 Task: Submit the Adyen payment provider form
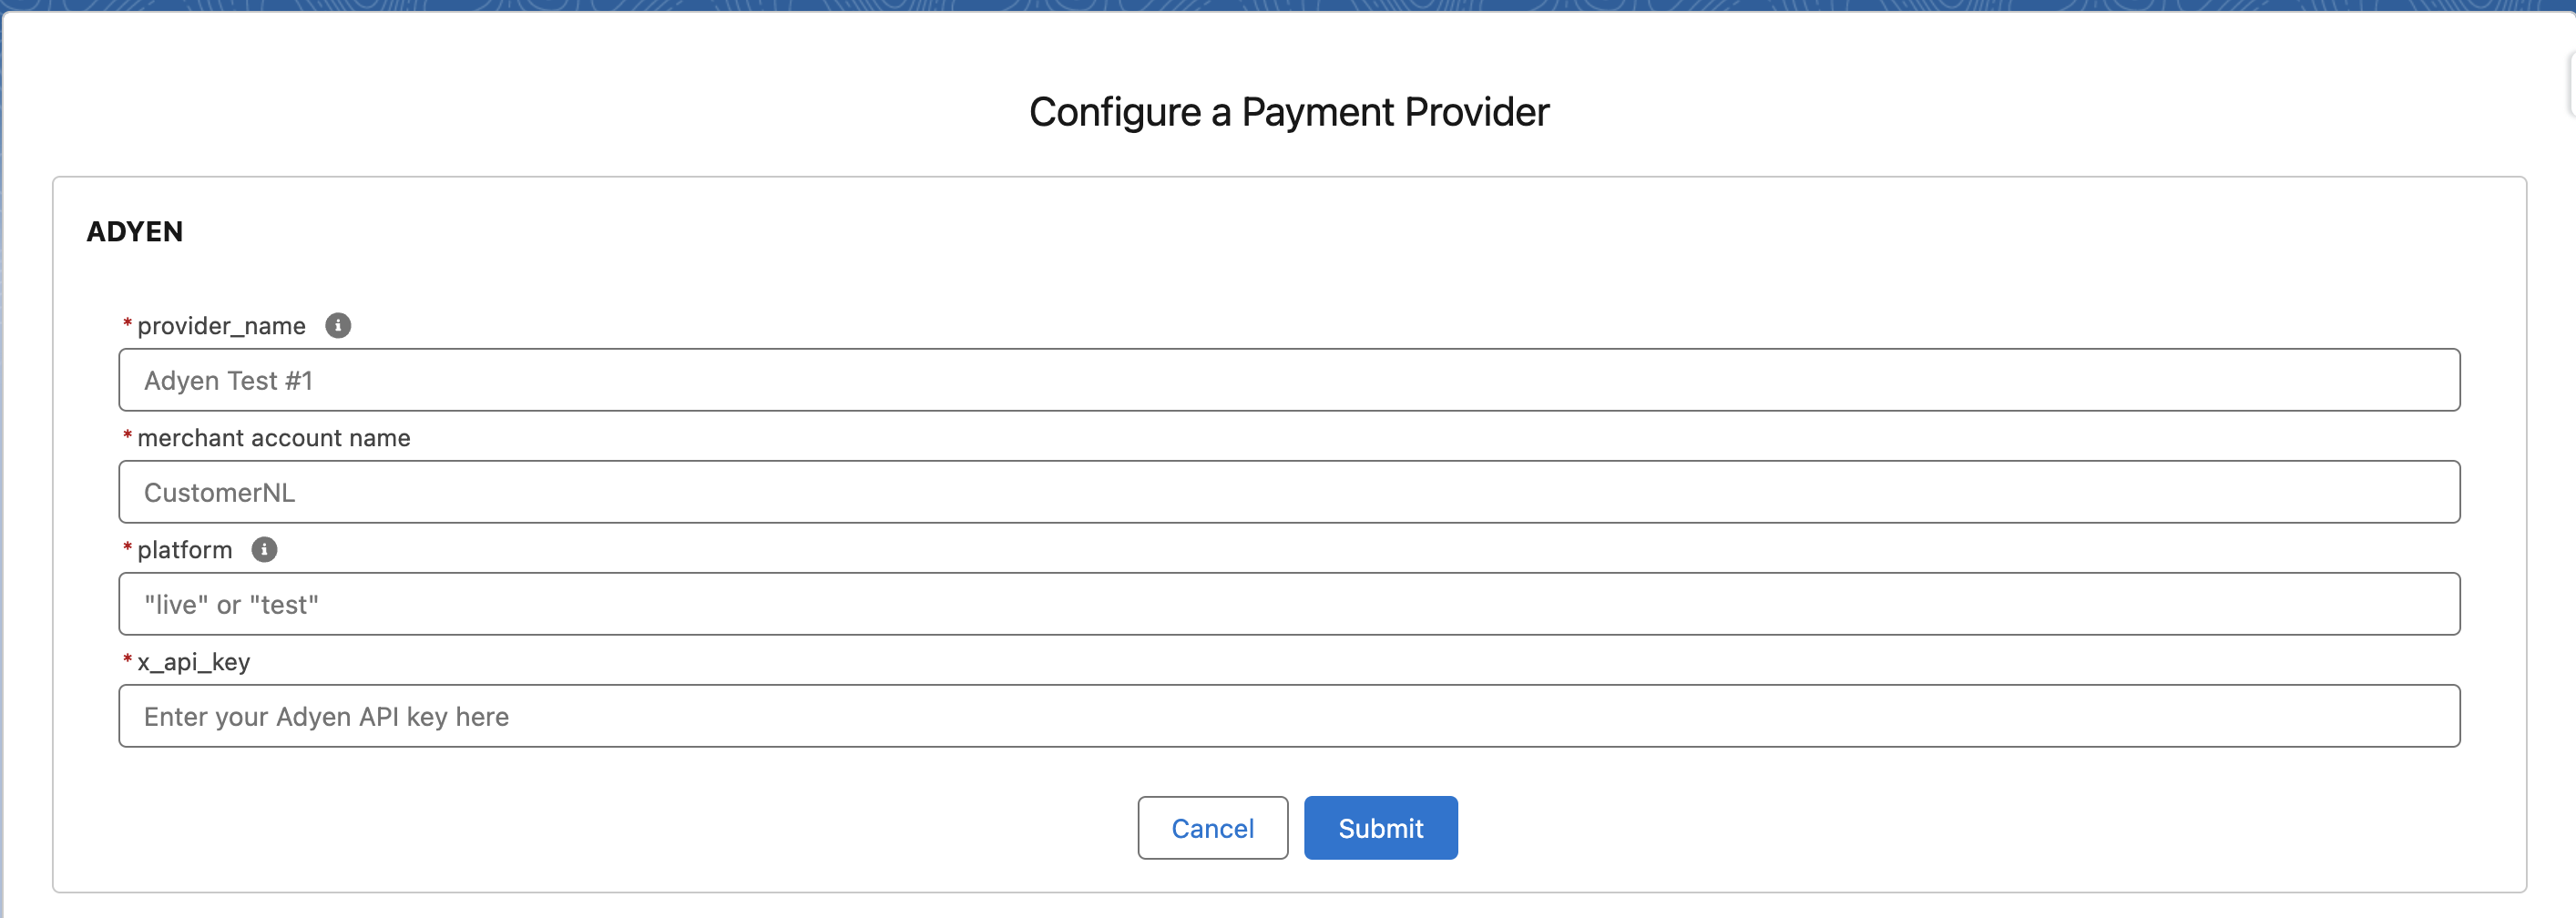coord(1380,827)
